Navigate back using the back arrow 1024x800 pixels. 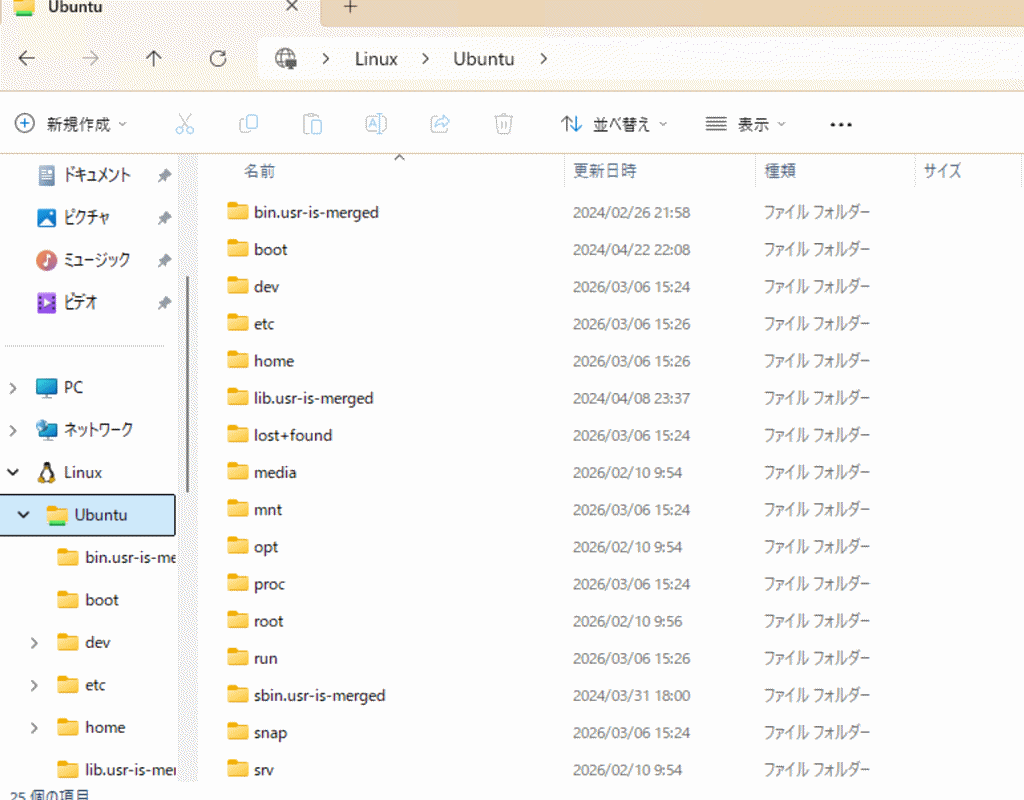pyautogui.click(x=27, y=59)
